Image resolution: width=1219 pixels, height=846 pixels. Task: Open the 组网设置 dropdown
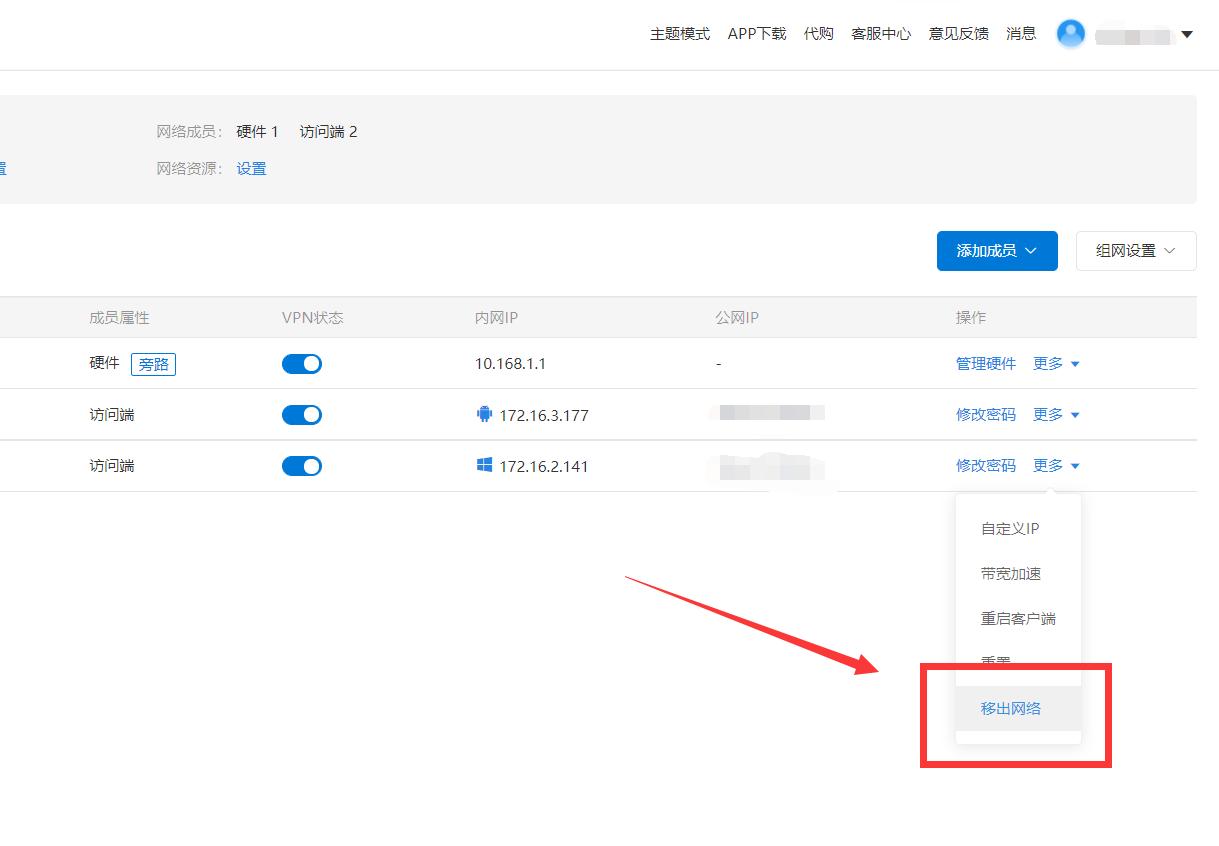click(1135, 251)
